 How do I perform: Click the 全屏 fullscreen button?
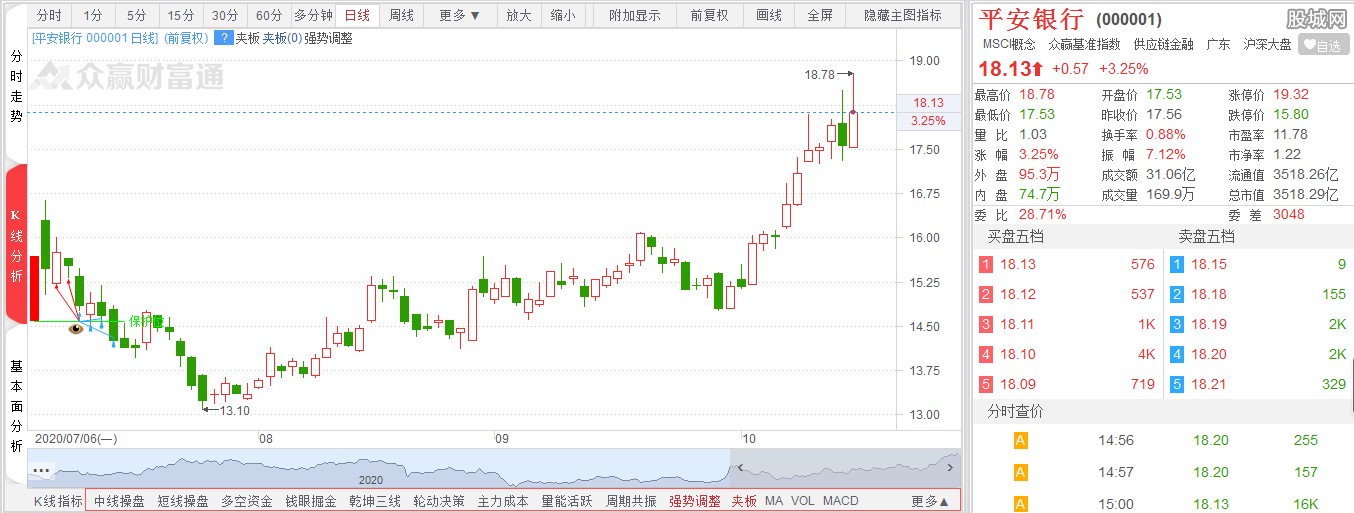(819, 15)
